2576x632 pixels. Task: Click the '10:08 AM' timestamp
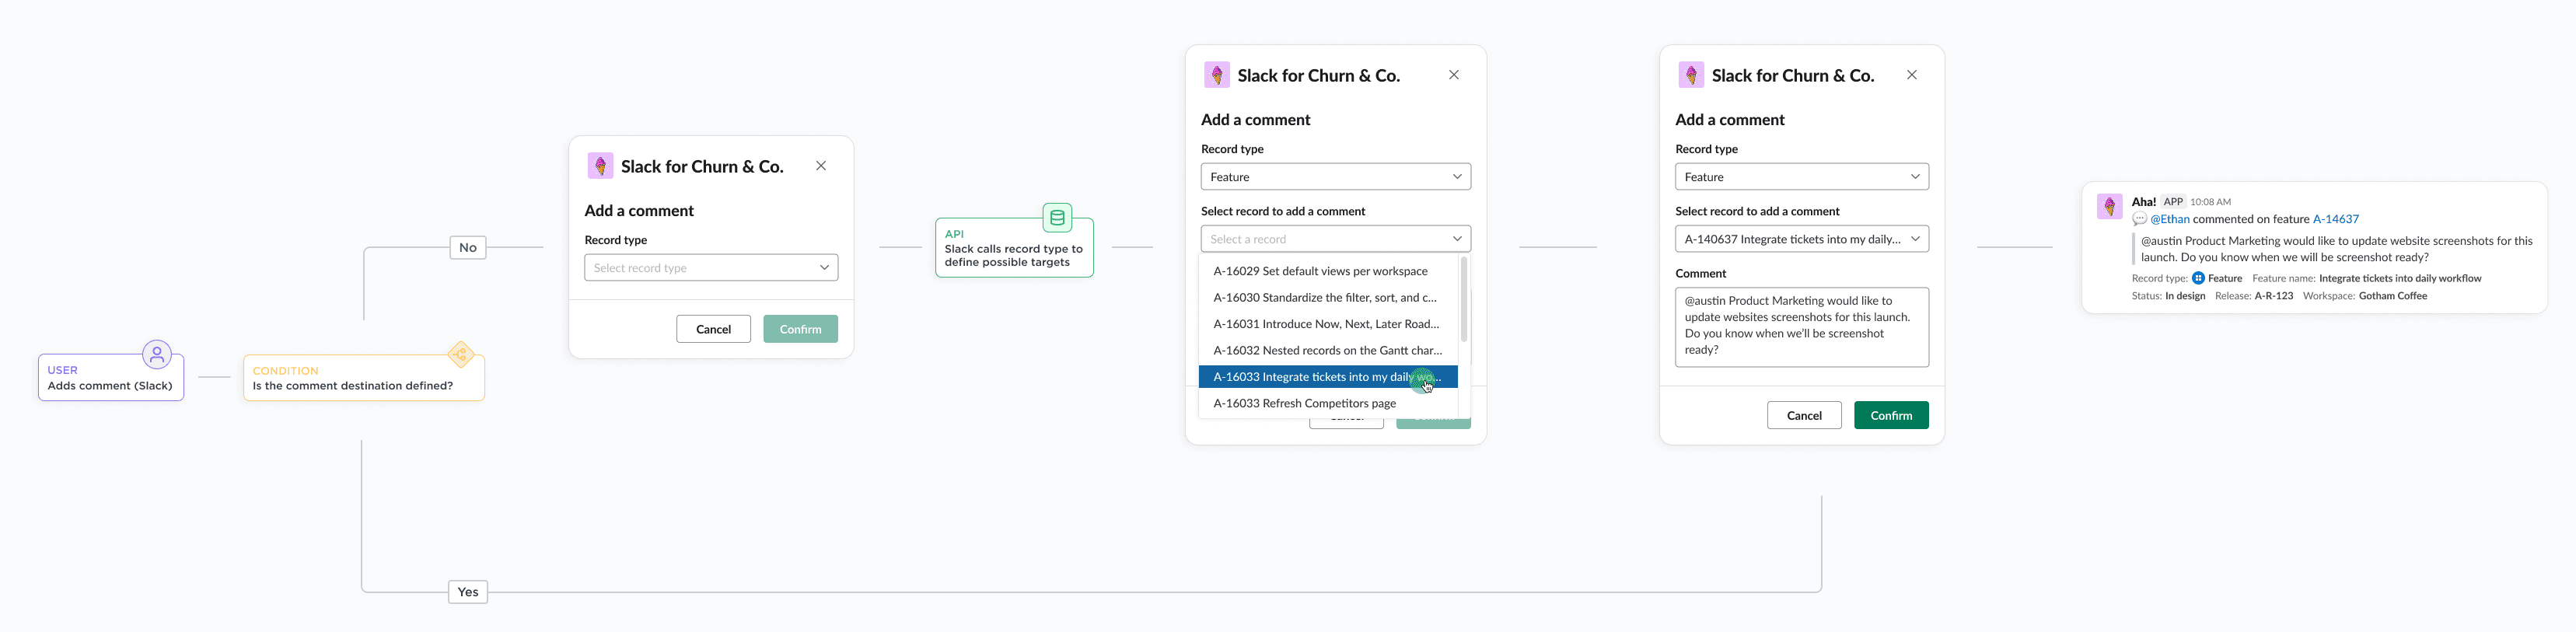tap(2210, 202)
